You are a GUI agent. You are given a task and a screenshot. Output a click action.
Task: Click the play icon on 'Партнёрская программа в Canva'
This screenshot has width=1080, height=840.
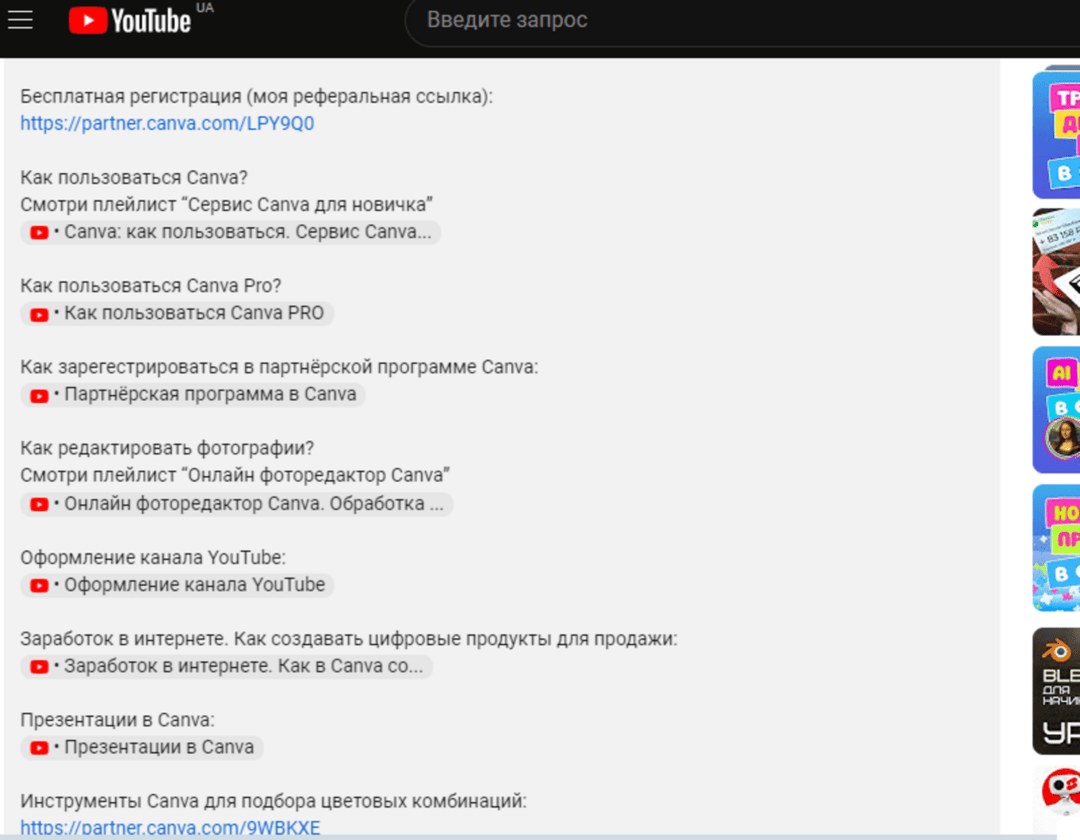(x=38, y=394)
